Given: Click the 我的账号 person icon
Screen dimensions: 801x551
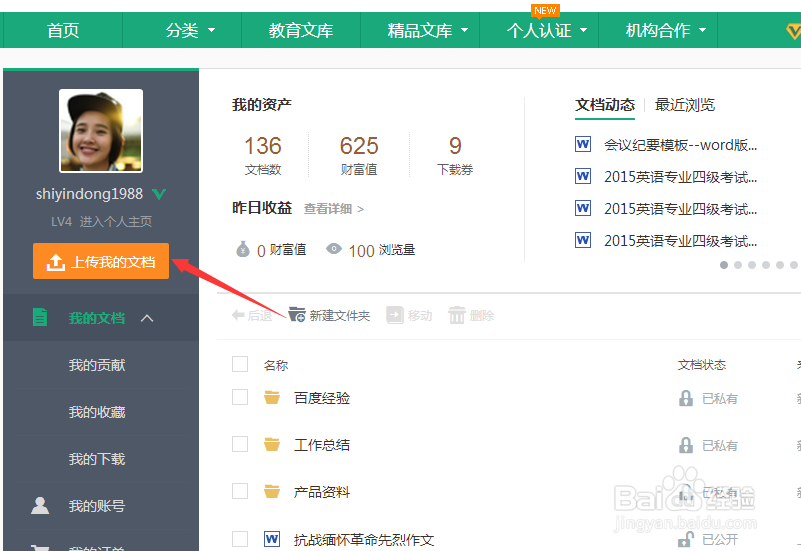Looking at the screenshot, I should point(40,506).
